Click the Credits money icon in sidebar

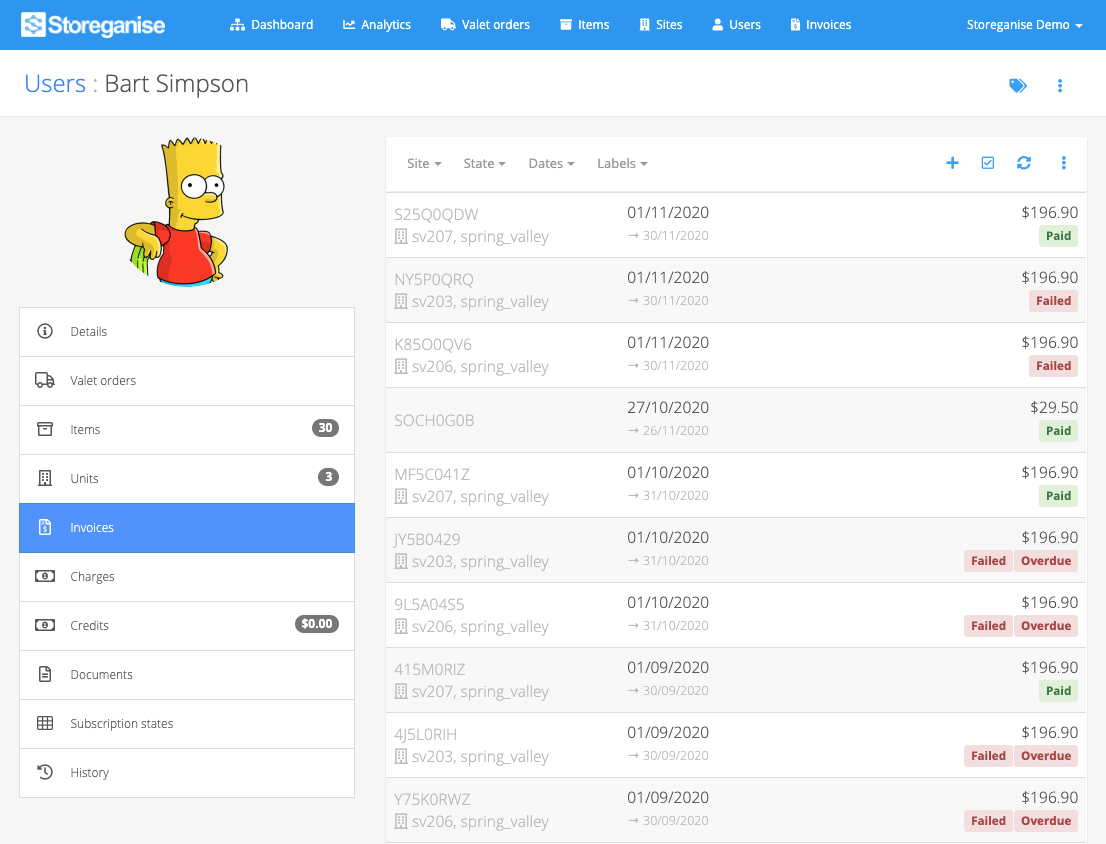44,625
